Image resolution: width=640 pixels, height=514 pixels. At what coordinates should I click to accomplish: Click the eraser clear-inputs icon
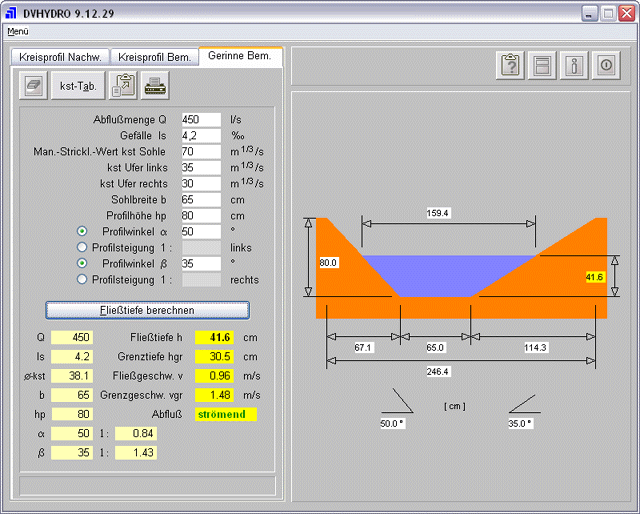click(x=33, y=85)
